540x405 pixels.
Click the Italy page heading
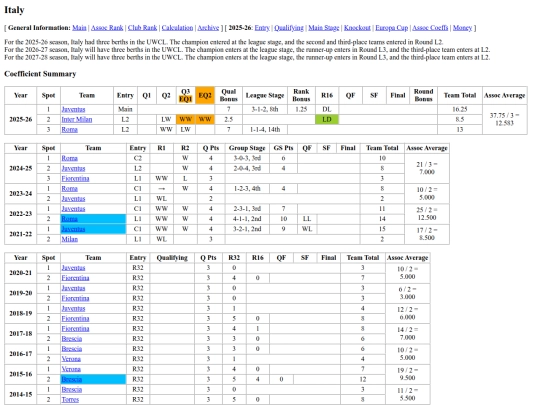14,10
